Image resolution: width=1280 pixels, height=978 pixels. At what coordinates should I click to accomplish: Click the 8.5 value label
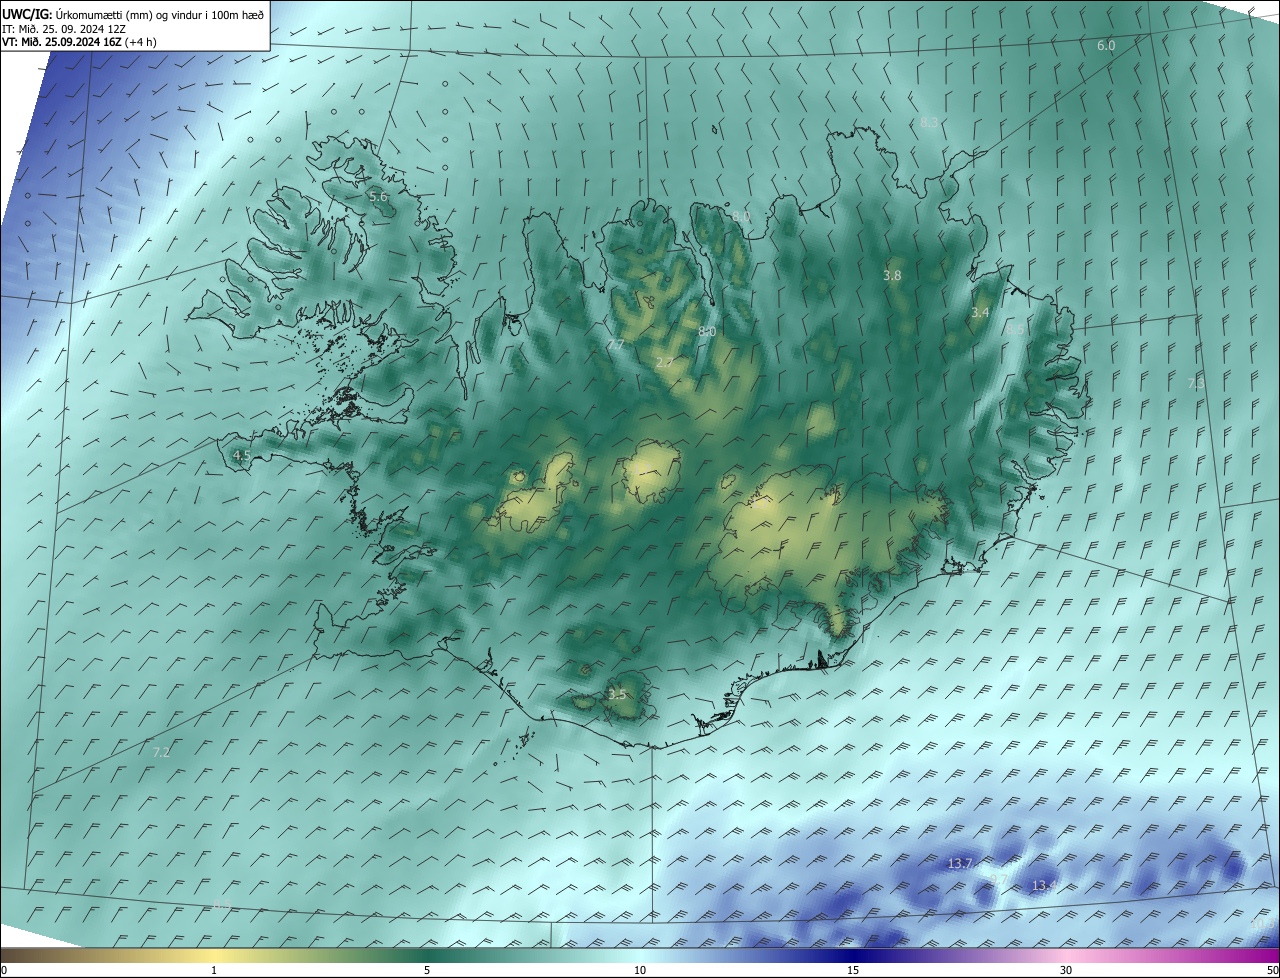coord(1015,329)
